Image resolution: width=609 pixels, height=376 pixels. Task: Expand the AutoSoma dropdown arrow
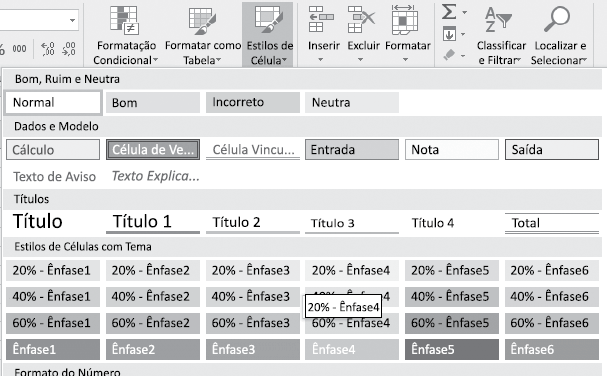pyautogui.click(x=464, y=13)
